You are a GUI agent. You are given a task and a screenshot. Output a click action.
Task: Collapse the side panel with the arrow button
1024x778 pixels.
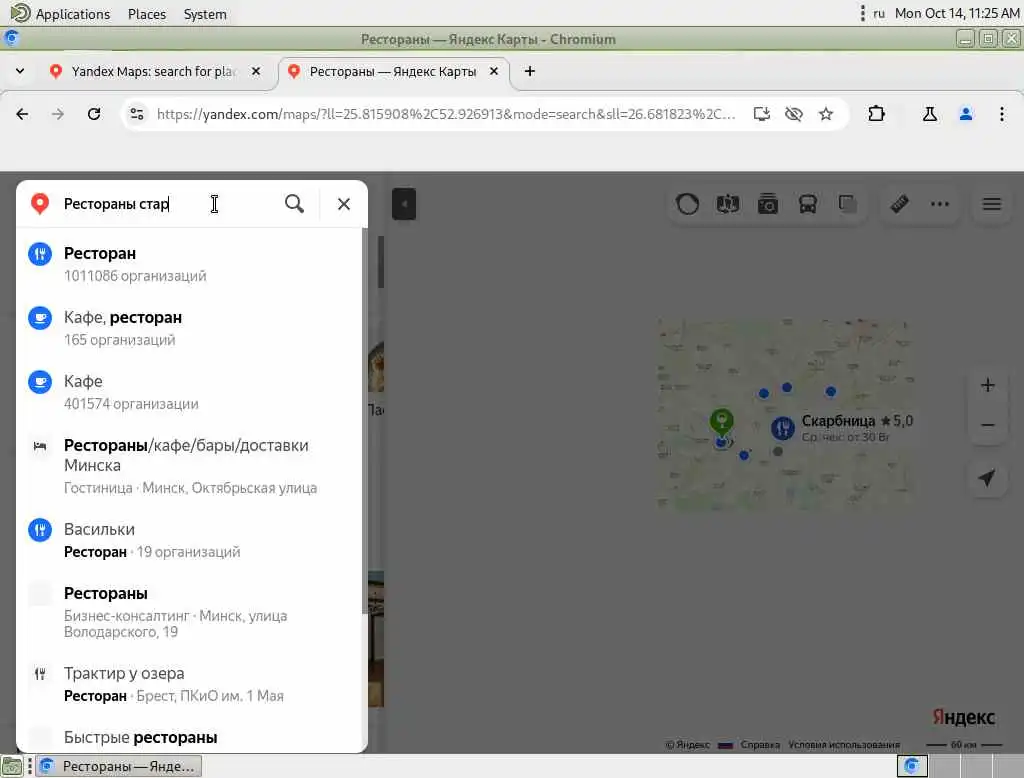coord(404,204)
